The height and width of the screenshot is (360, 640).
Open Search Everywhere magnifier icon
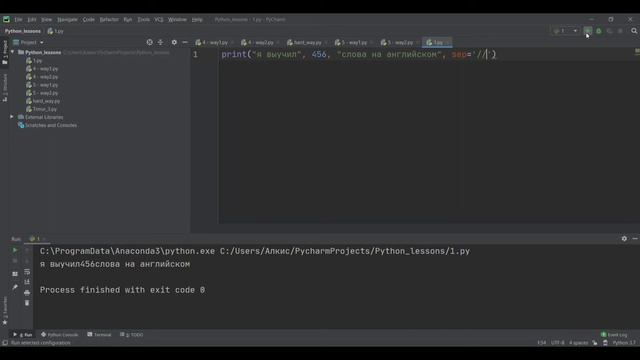[x=634, y=31]
